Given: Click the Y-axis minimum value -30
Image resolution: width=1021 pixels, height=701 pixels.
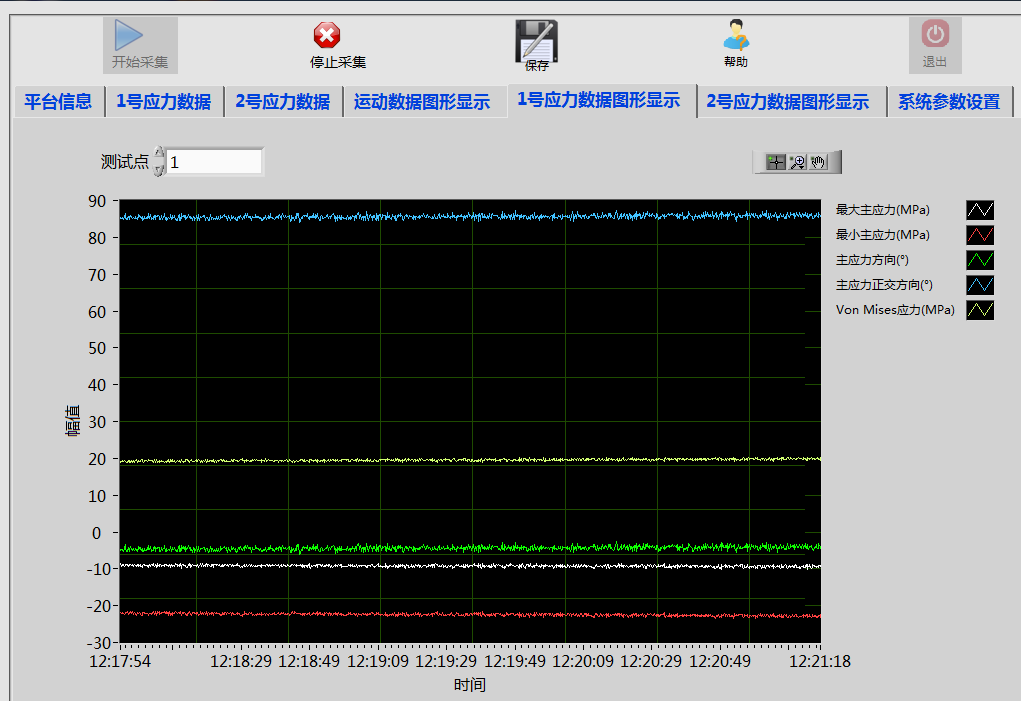Looking at the screenshot, I should coord(98,642).
